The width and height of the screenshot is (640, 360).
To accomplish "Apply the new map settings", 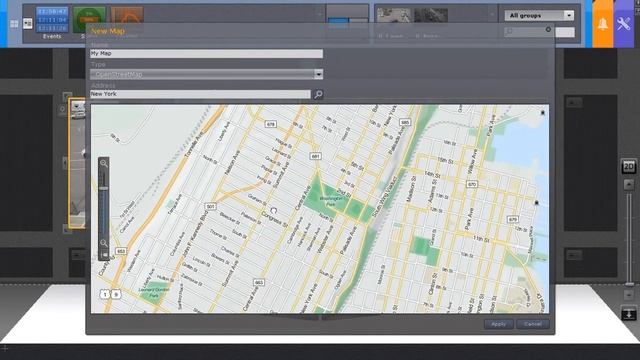I will [x=499, y=324].
